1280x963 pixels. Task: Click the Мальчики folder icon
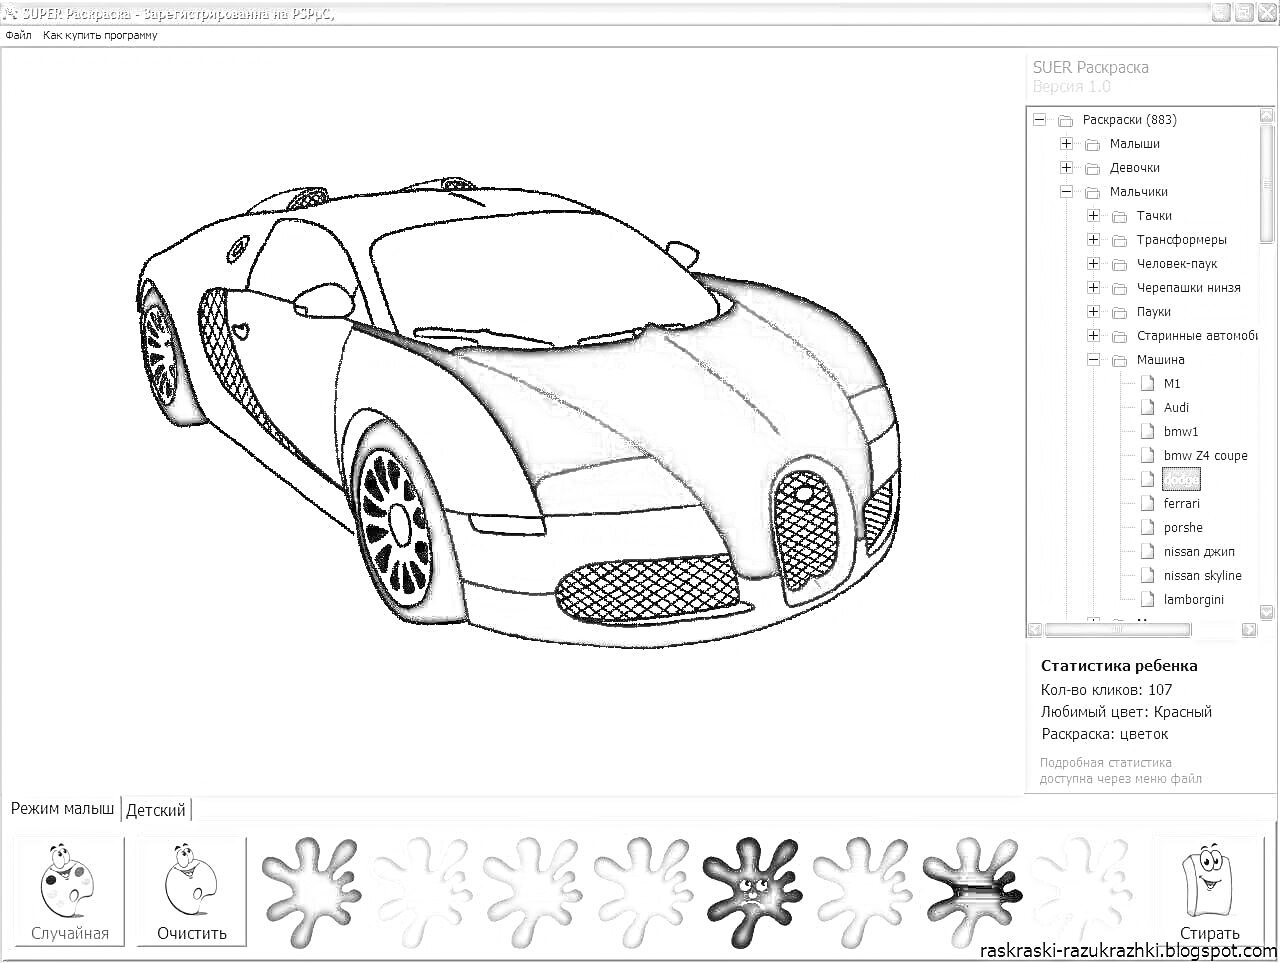[1092, 192]
